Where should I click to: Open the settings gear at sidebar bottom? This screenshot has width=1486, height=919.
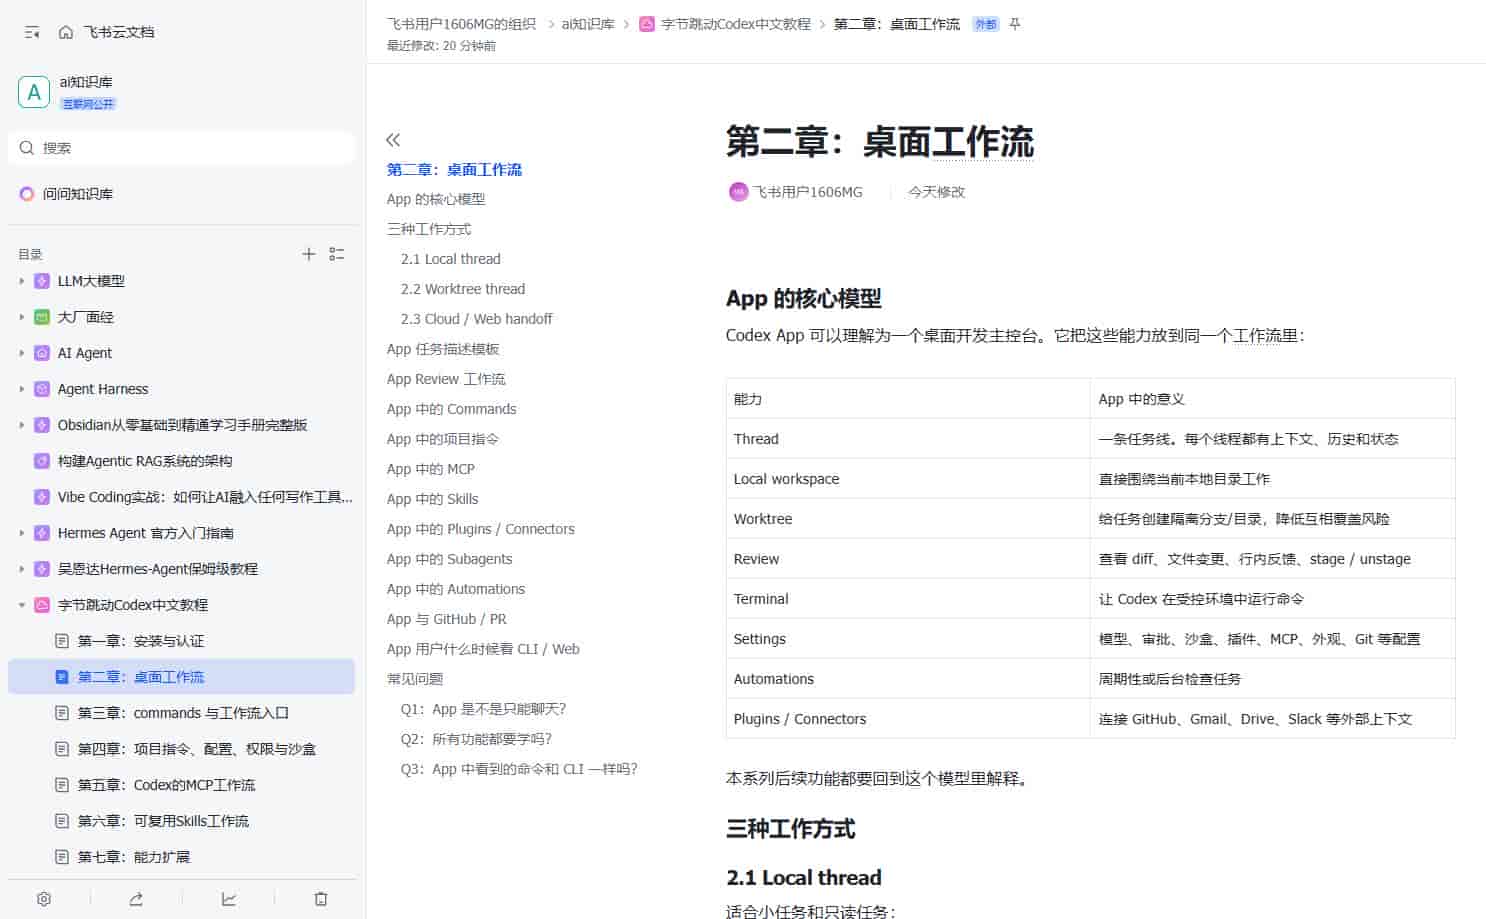[x=44, y=899]
